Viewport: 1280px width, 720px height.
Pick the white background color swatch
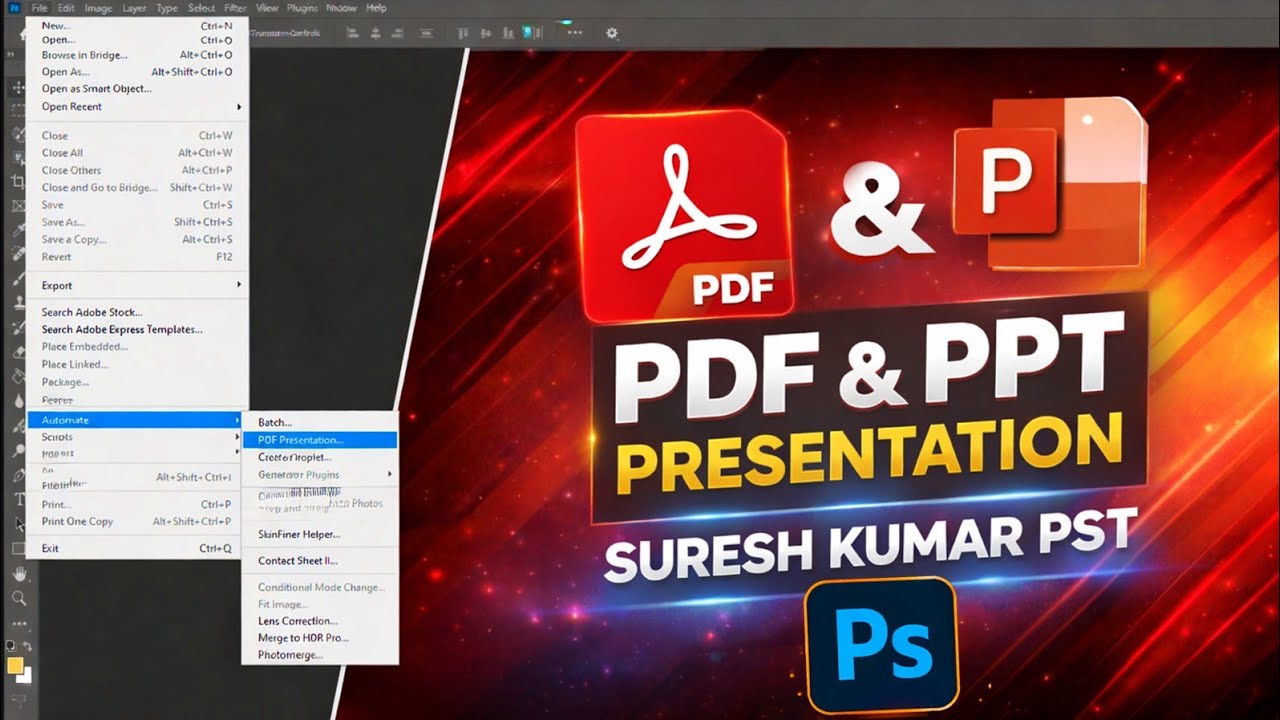(x=25, y=679)
